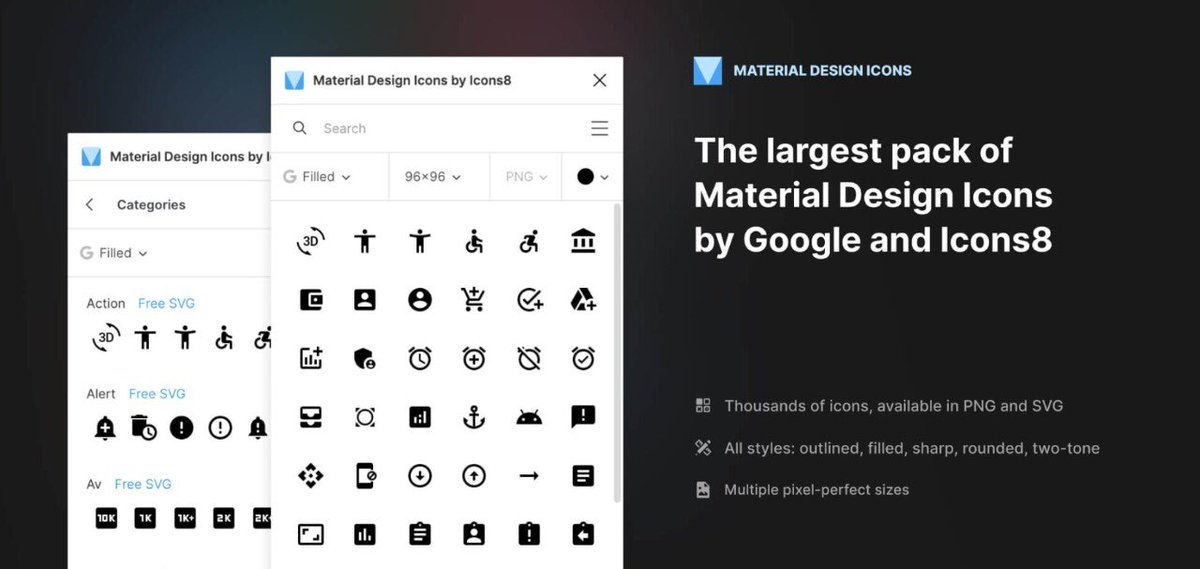Click the API diamond-dots icon
The height and width of the screenshot is (569, 1200).
click(311, 476)
